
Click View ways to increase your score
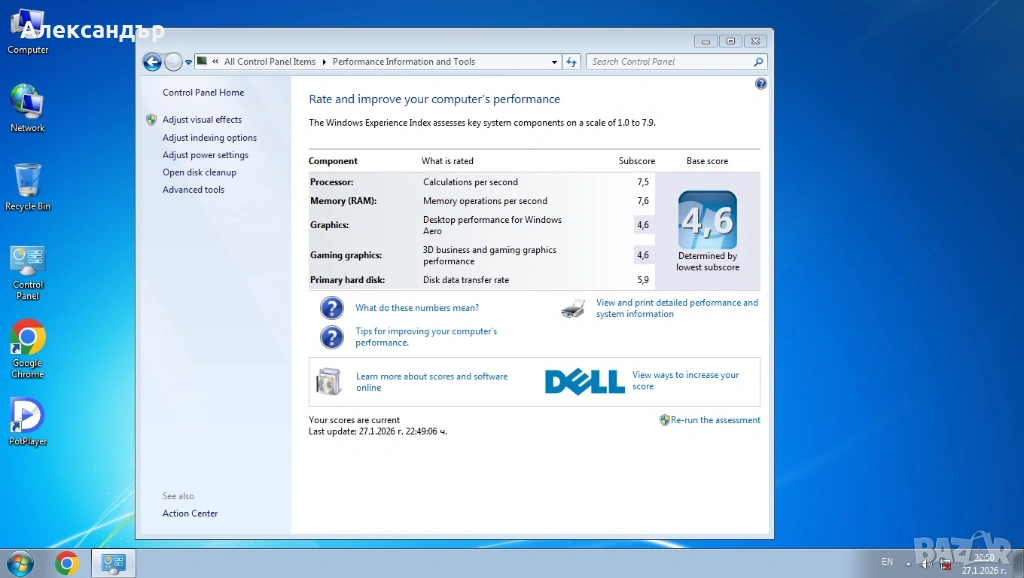point(685,381)
